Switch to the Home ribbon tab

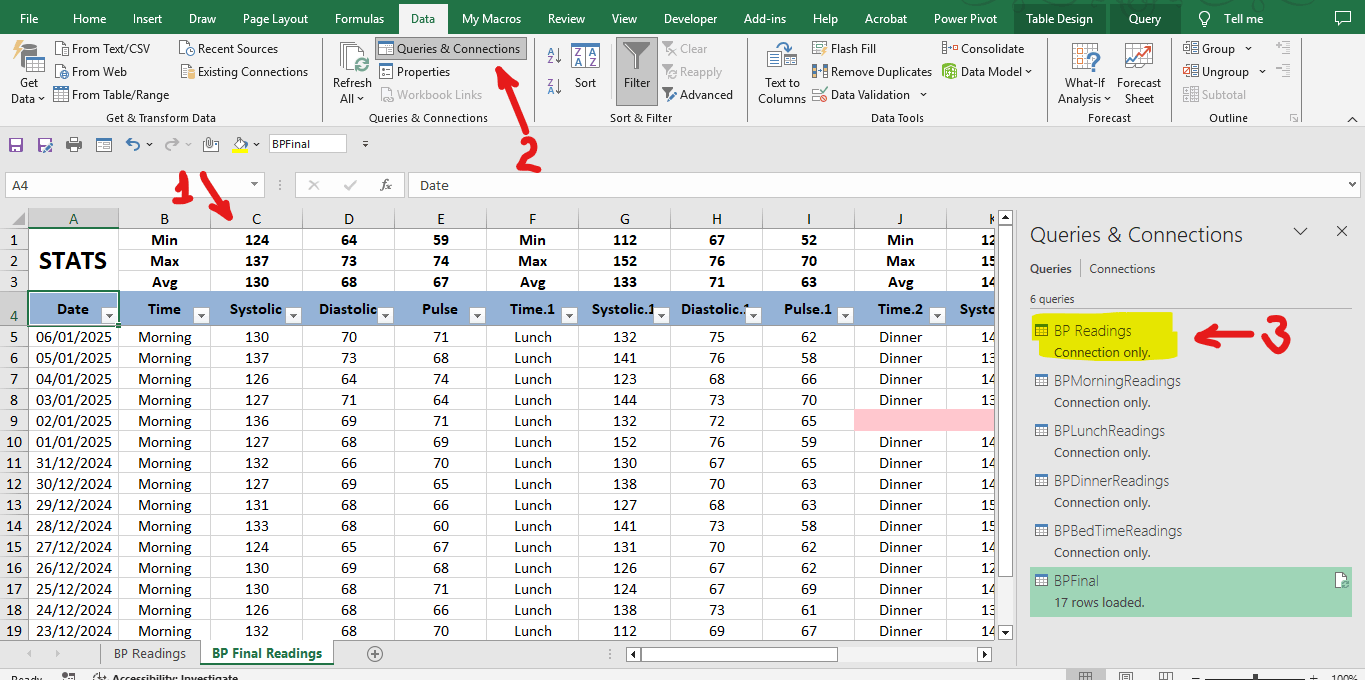tap(89, 18)
